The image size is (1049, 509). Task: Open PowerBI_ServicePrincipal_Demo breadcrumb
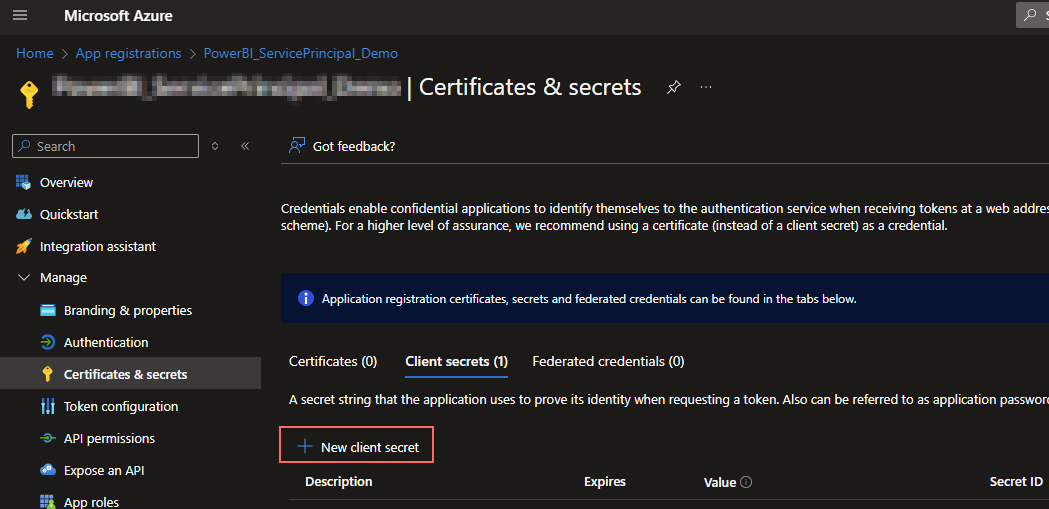tap(301, 54)
